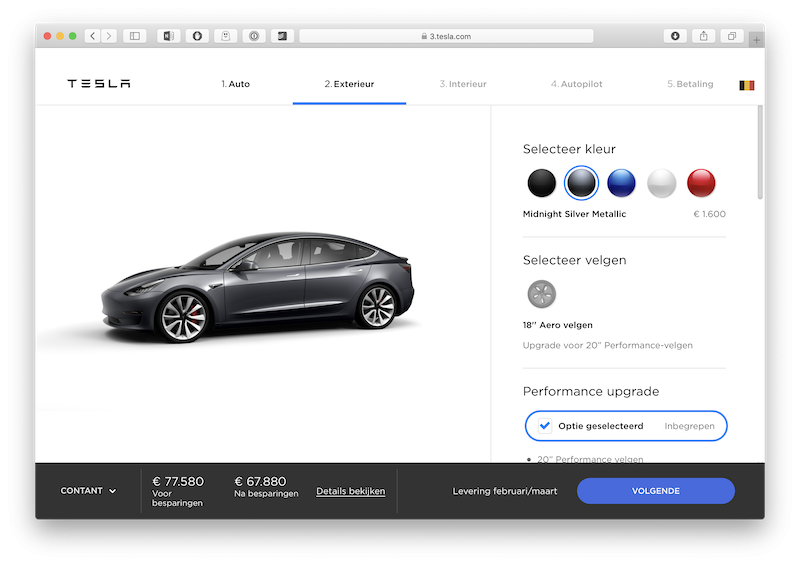This screenshot has height=566, width=800.
Task: Choose the red multi-coat paint color
Action: pos(701,183)
